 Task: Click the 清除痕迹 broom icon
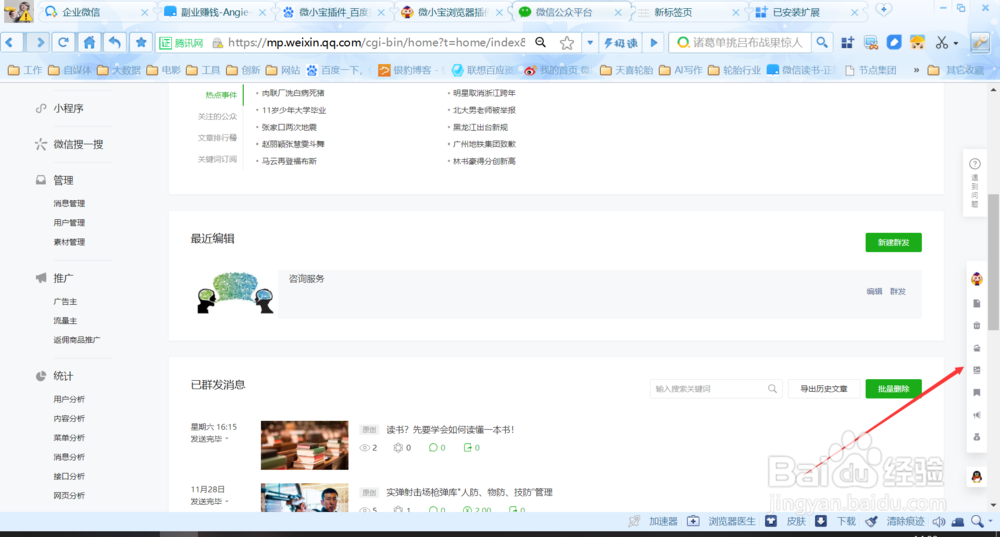point(872,521)
